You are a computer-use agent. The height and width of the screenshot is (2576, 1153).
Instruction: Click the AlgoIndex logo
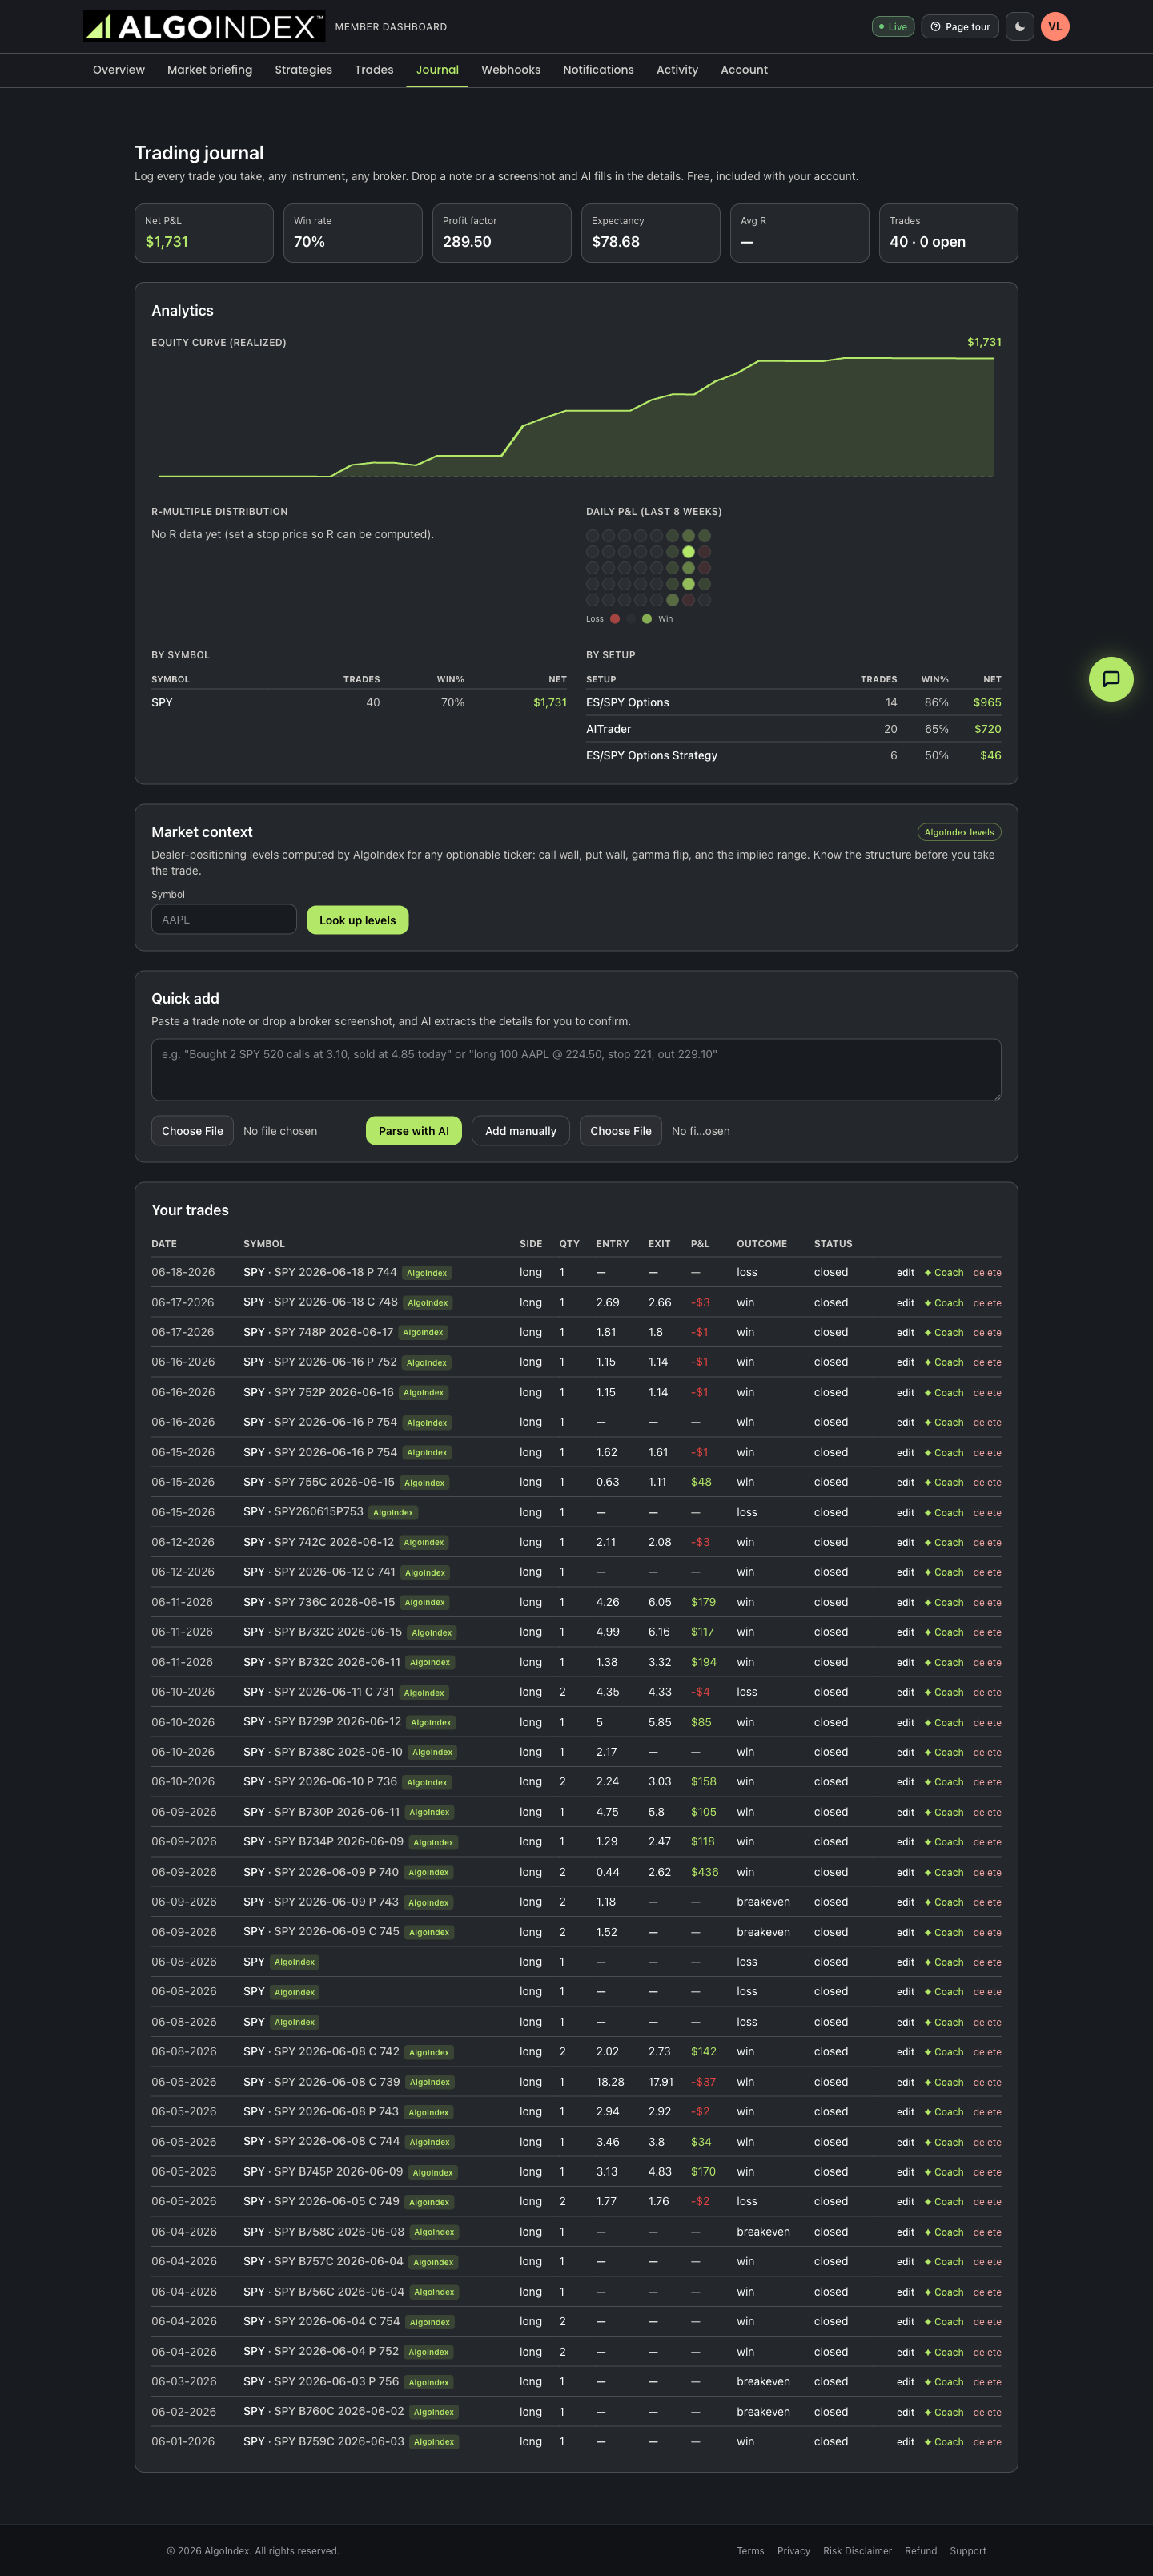click(x=204, y=27)
